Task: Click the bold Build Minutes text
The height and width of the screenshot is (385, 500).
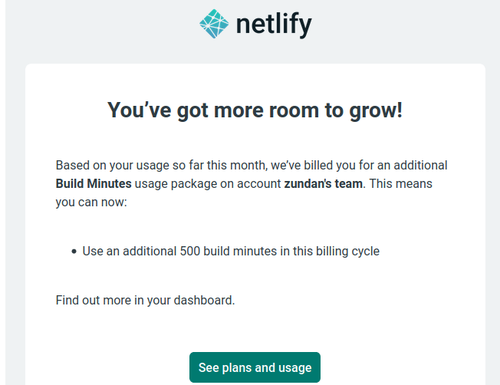Action: (x=94, y=184)
